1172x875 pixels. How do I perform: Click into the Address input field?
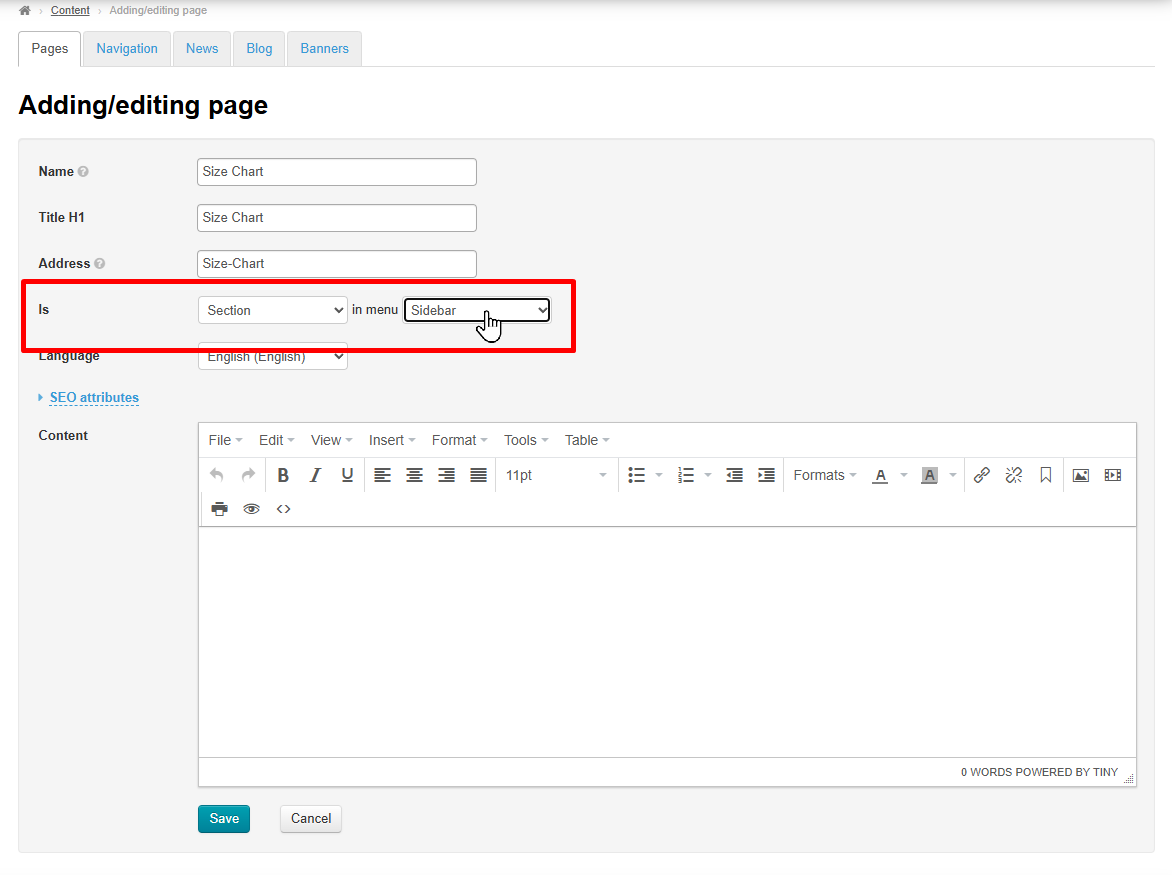[x=337, y=264]
